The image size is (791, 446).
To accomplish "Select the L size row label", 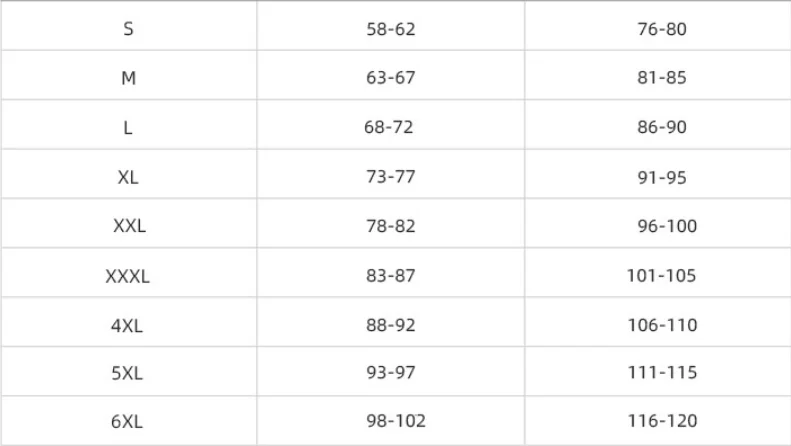I will pyautogui.click(x=128, y=127).
